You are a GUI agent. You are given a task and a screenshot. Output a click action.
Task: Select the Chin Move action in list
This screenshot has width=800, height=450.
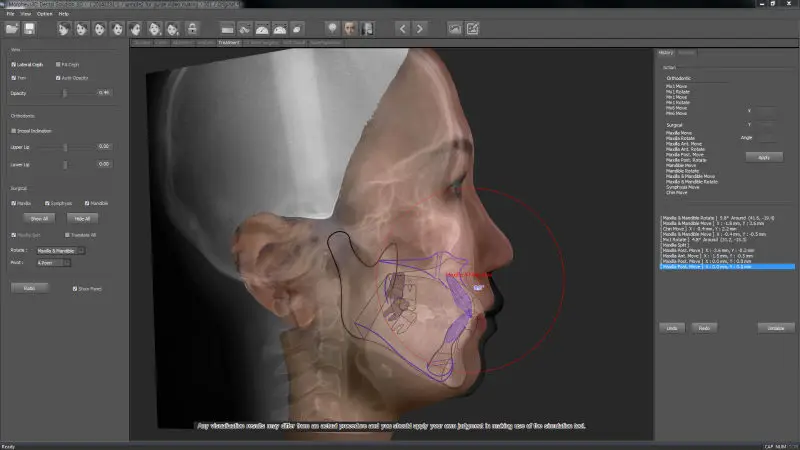click(x=677, y=192)
